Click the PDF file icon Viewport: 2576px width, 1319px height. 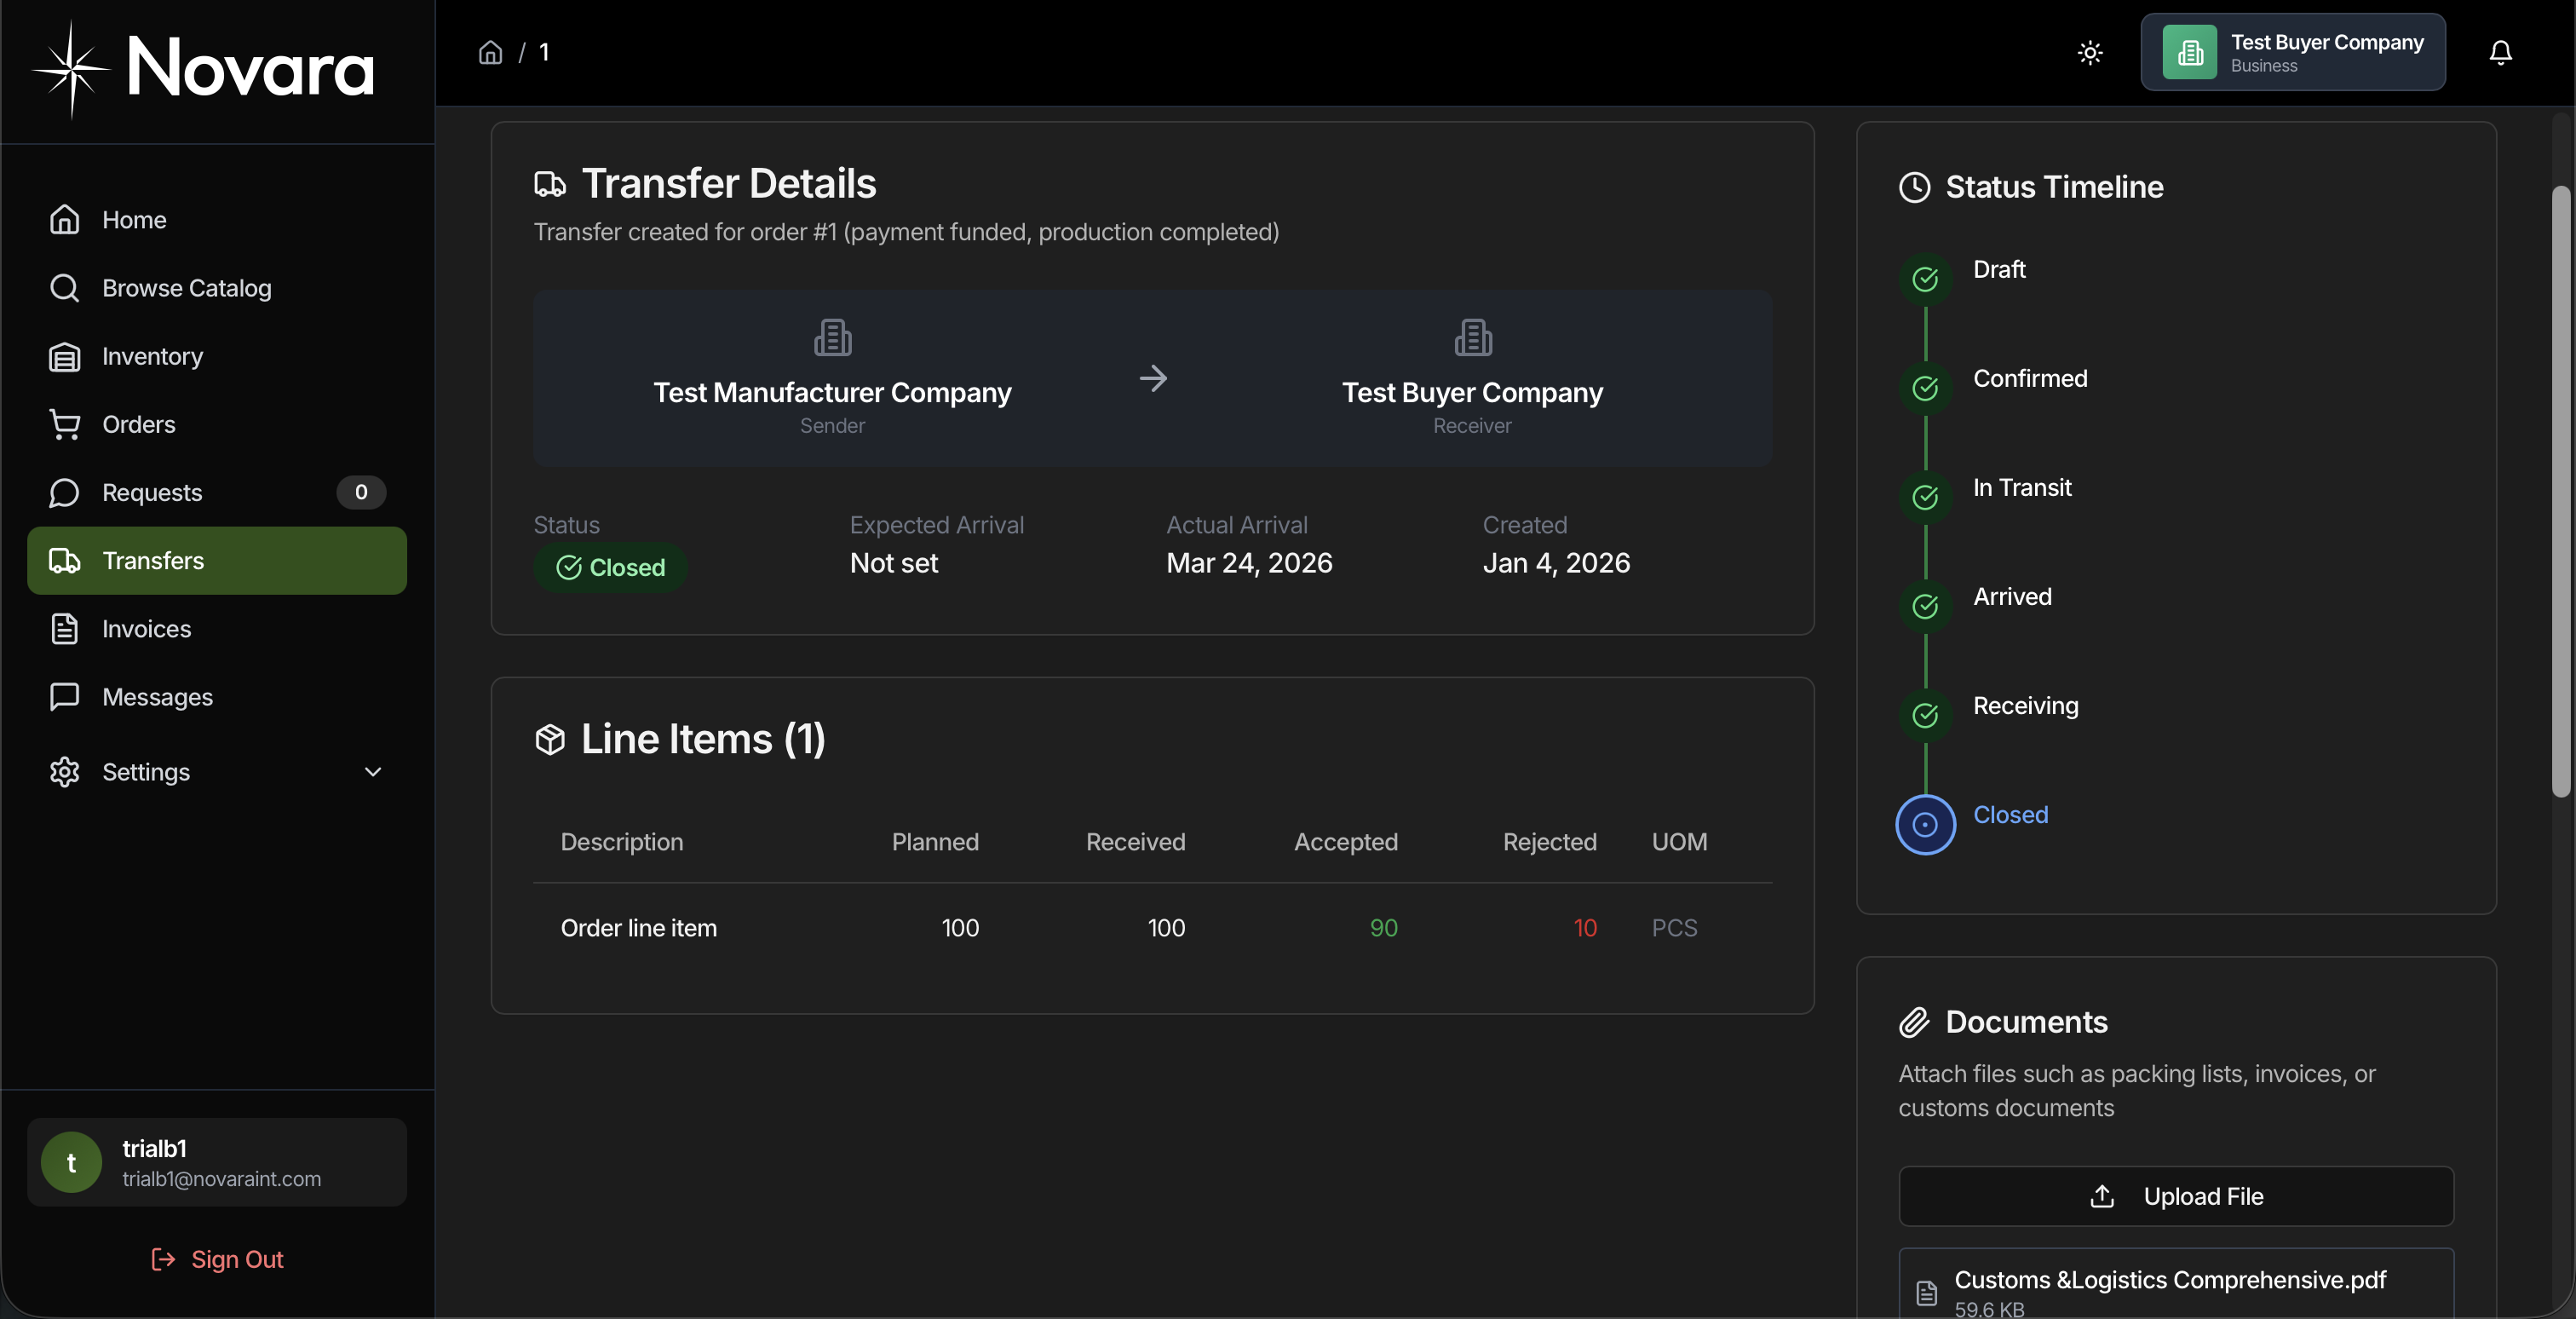point(1926,1293)
